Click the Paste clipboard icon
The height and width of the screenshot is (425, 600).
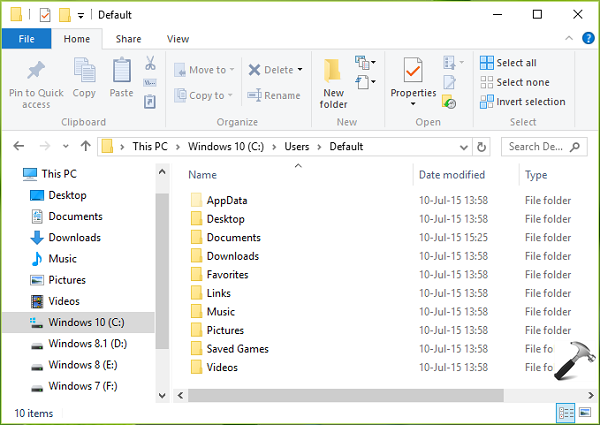pyautogui.click(x=122, y=70)
